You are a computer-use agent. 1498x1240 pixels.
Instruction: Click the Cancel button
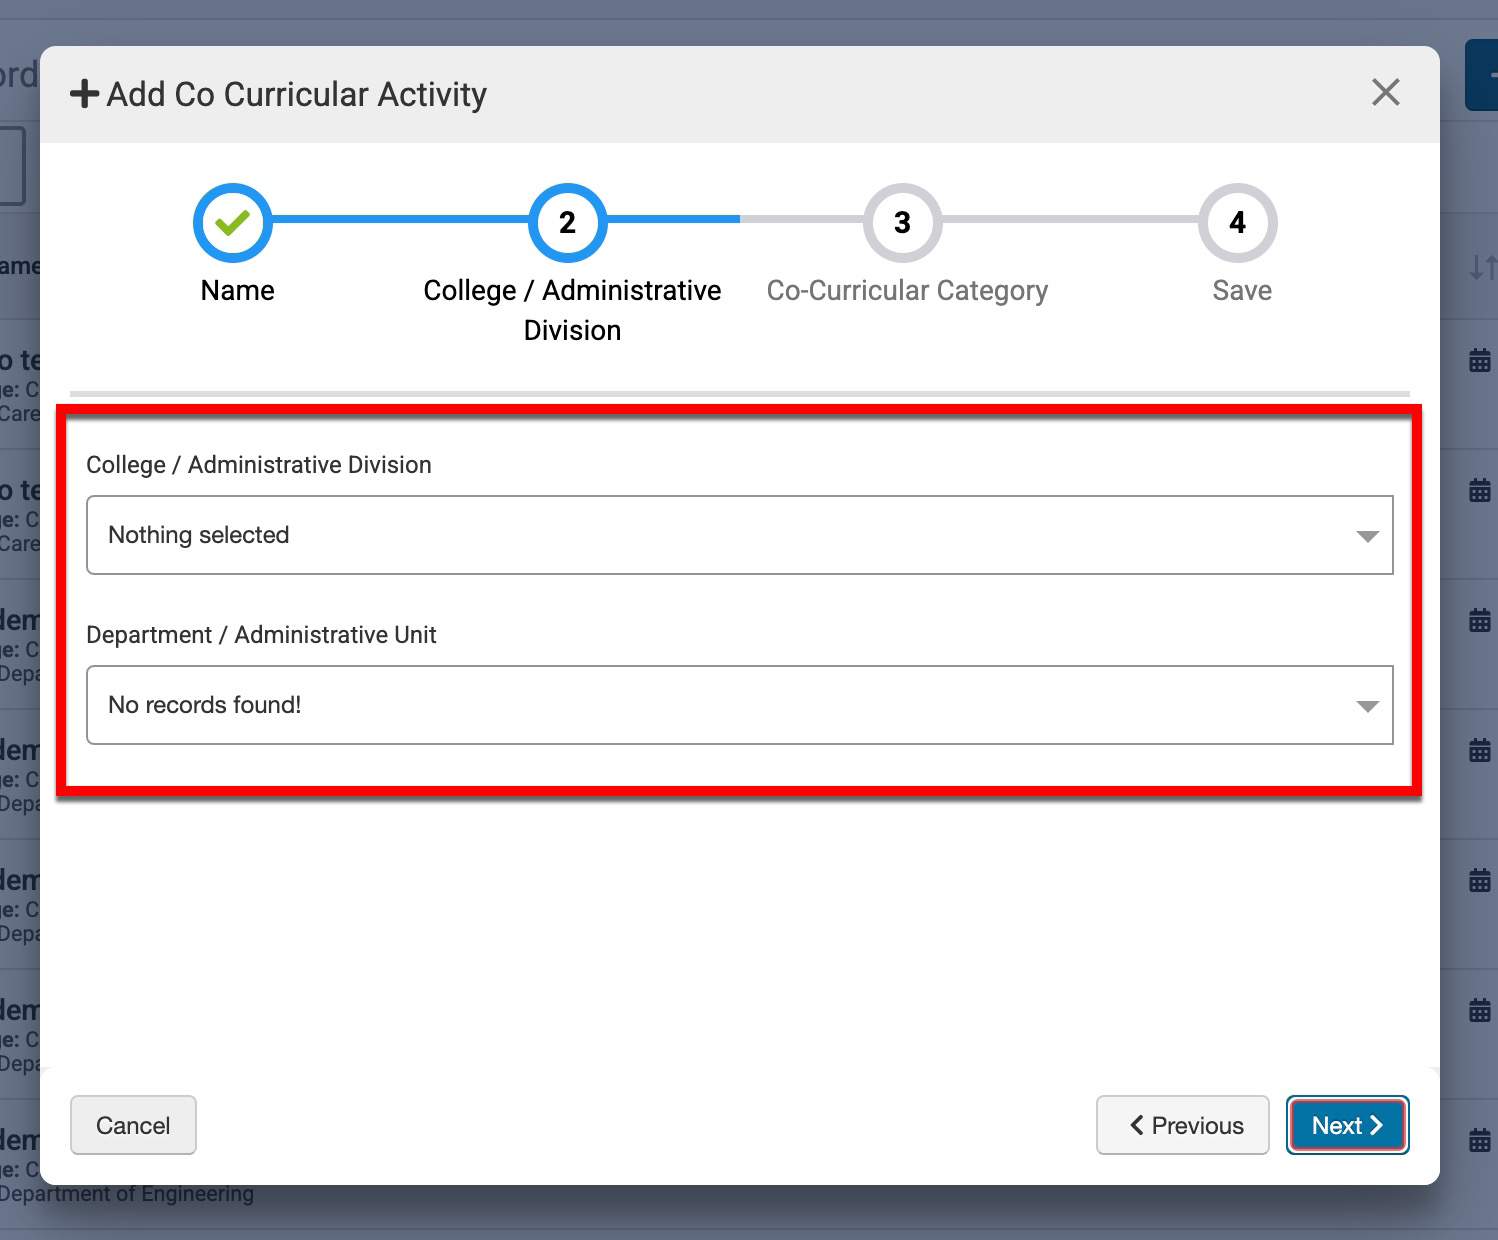point(133,1125)
